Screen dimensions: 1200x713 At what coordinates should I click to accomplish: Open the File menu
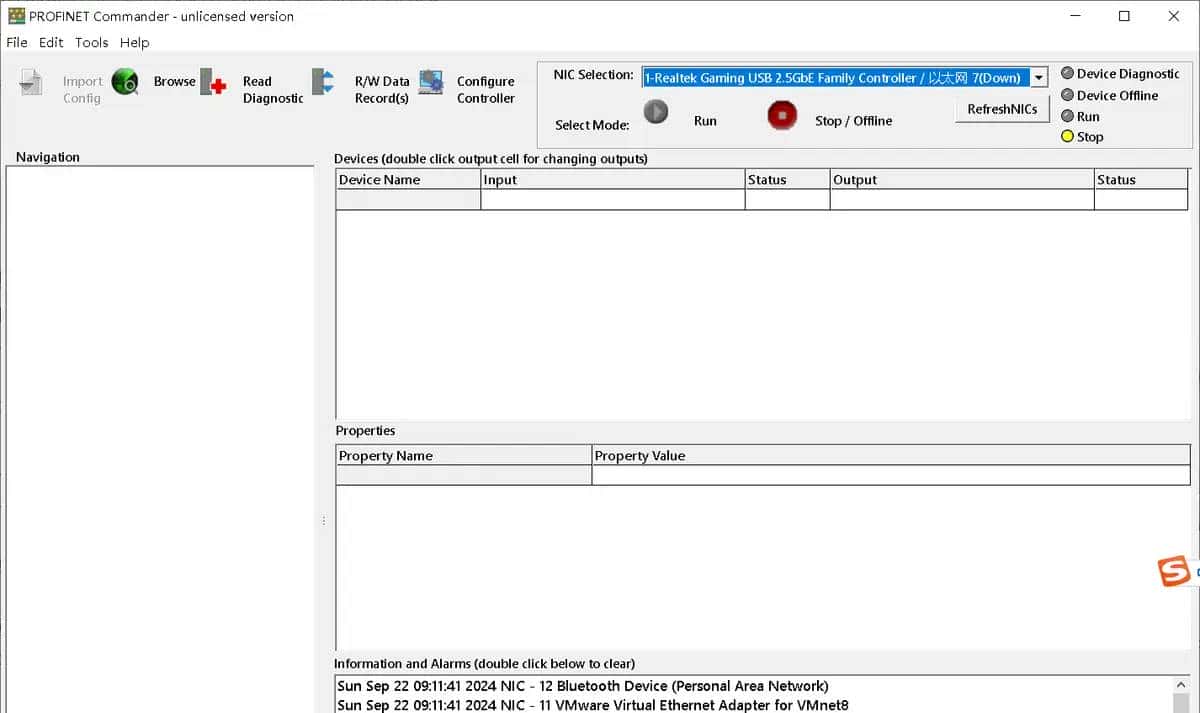point(17,42)
